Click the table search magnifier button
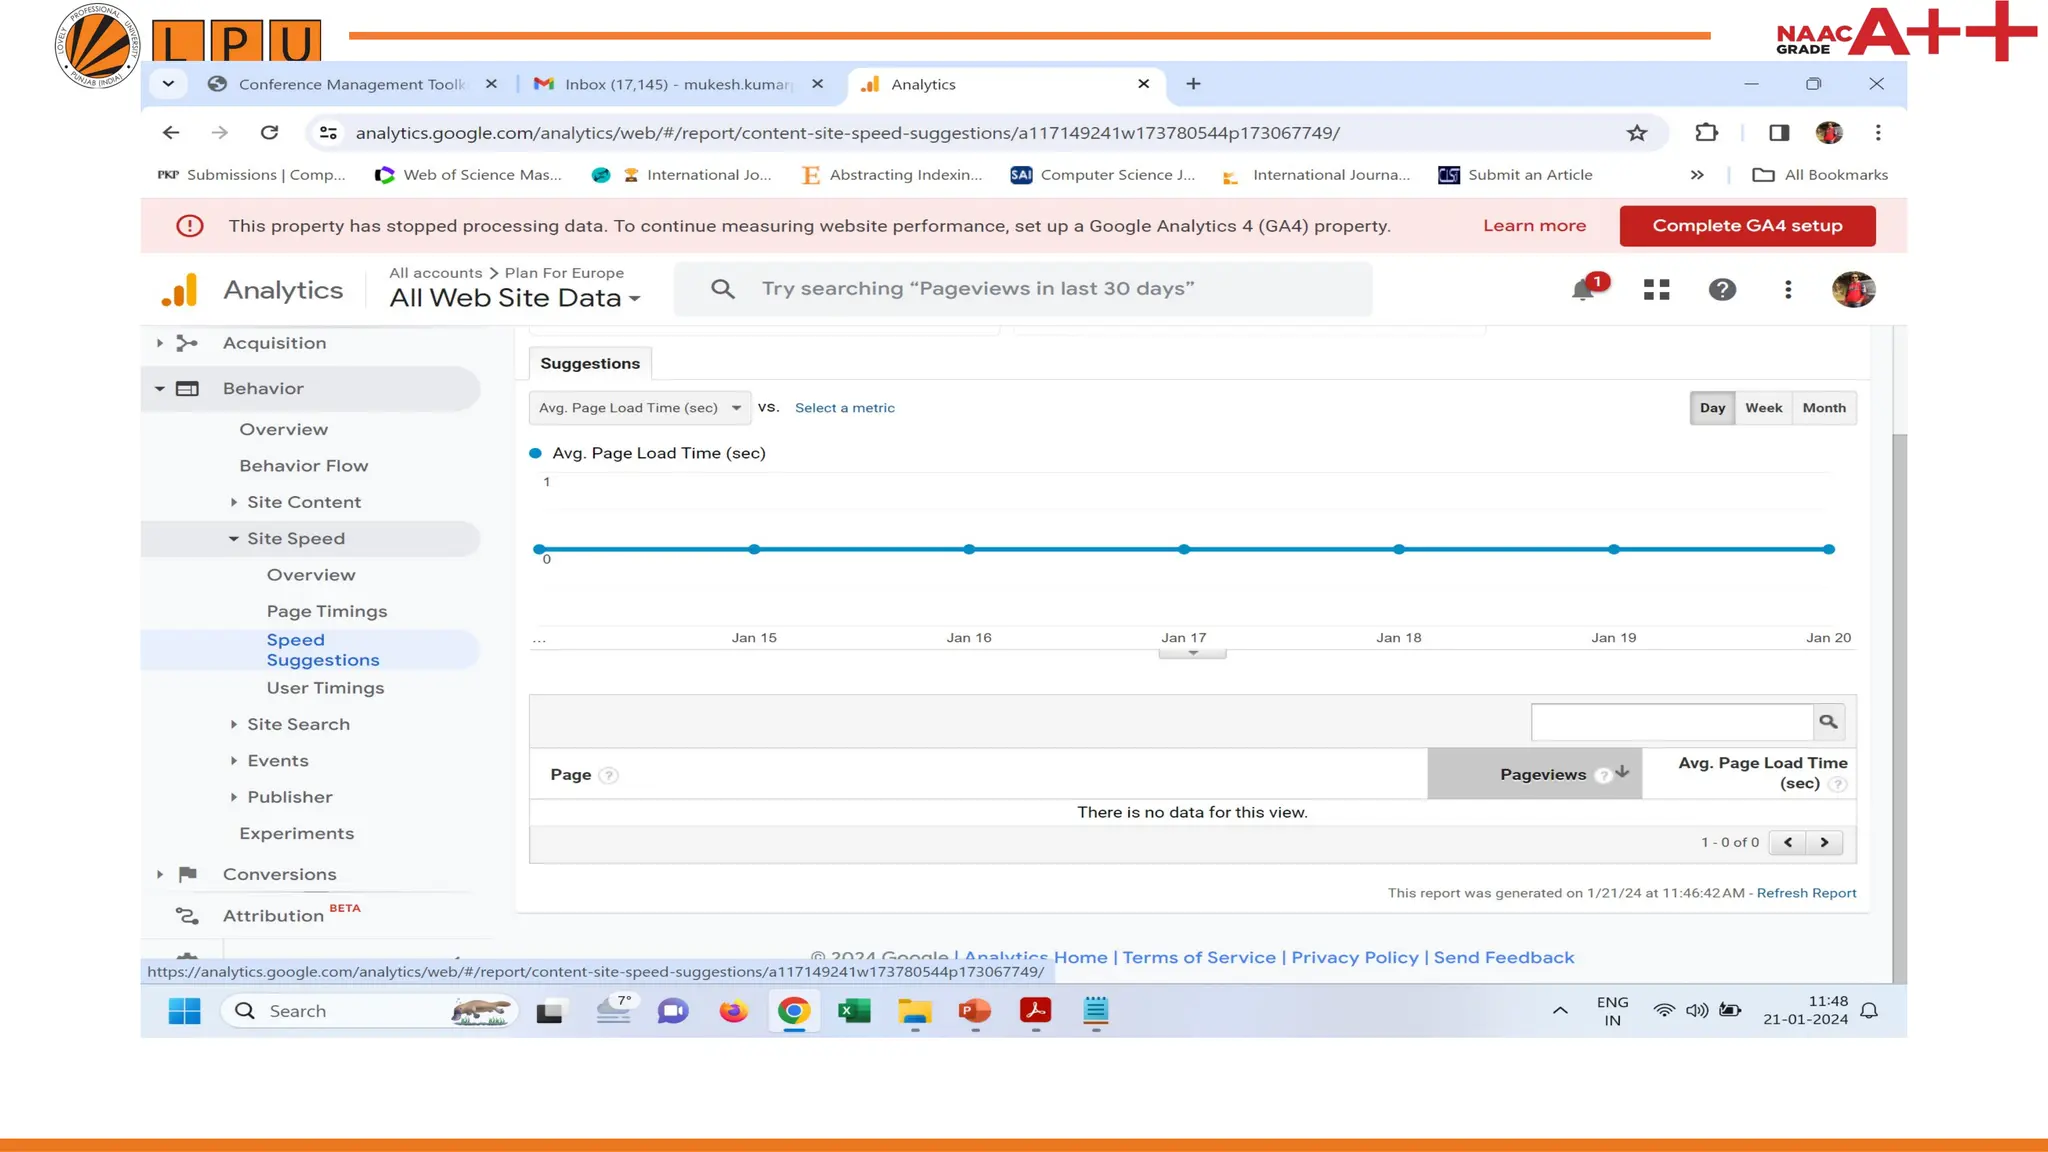 1828,722
